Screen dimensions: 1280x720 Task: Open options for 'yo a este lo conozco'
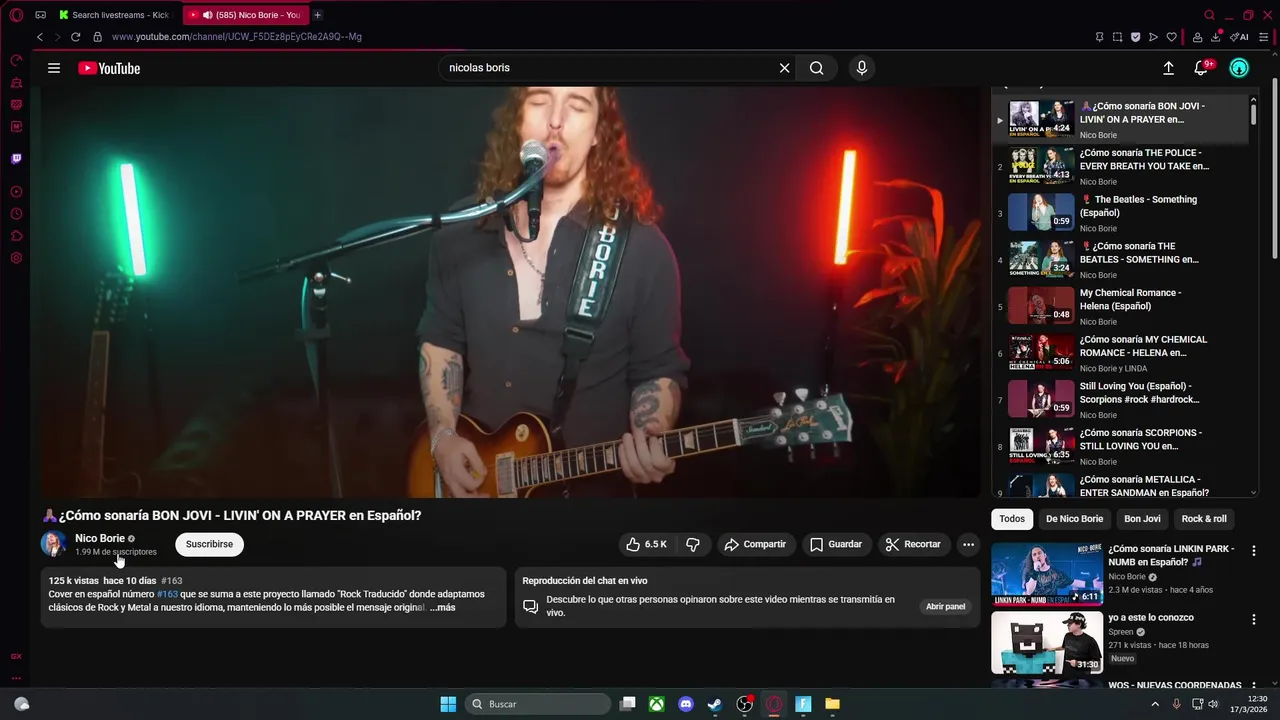coord(1253,620)
